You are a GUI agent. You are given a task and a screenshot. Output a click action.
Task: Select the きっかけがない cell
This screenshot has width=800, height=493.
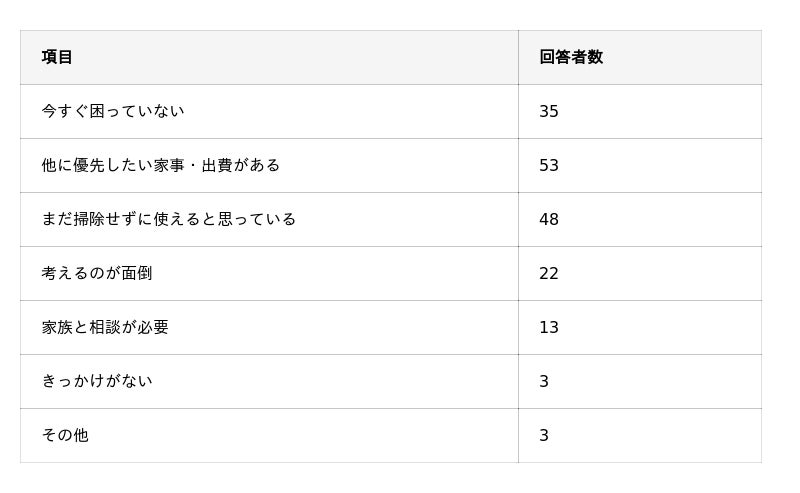[97, 381]
